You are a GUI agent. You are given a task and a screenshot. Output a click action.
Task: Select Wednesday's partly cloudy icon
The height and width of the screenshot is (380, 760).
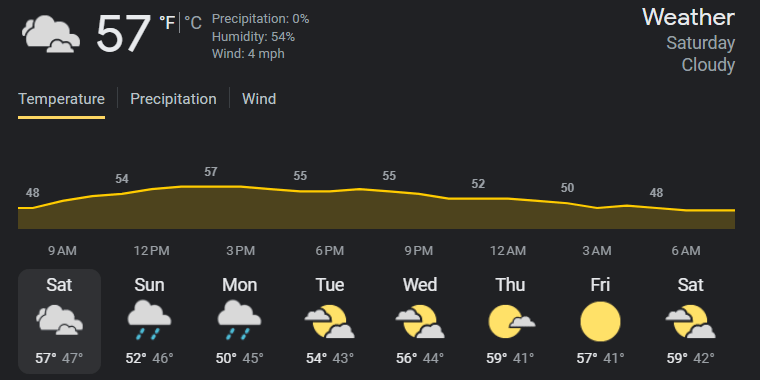[x=420, y=321]
